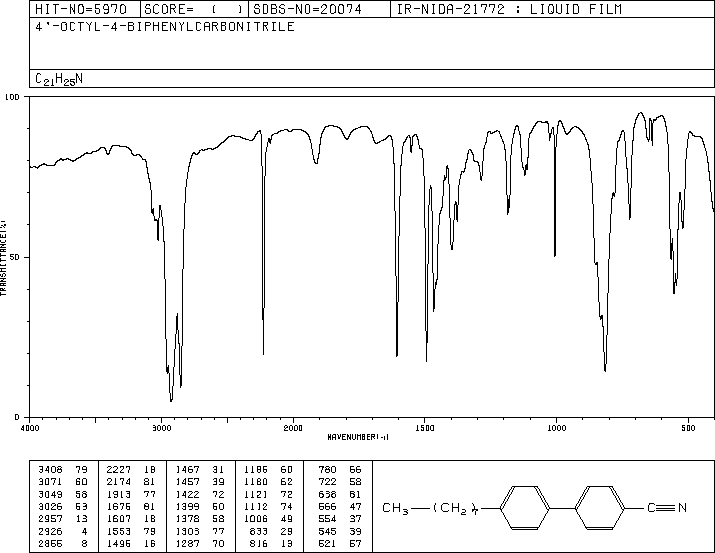715x553 pixels.
Task: Click the sharp nitrile peak tip near 2227
Action: click(x=263, y=354)
